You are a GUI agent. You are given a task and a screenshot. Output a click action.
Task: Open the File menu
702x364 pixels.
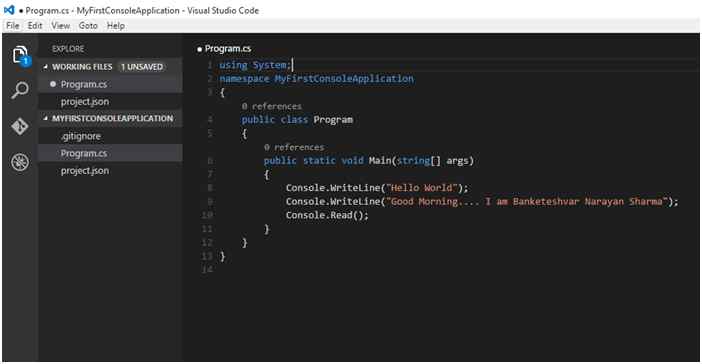click(13, 26)
